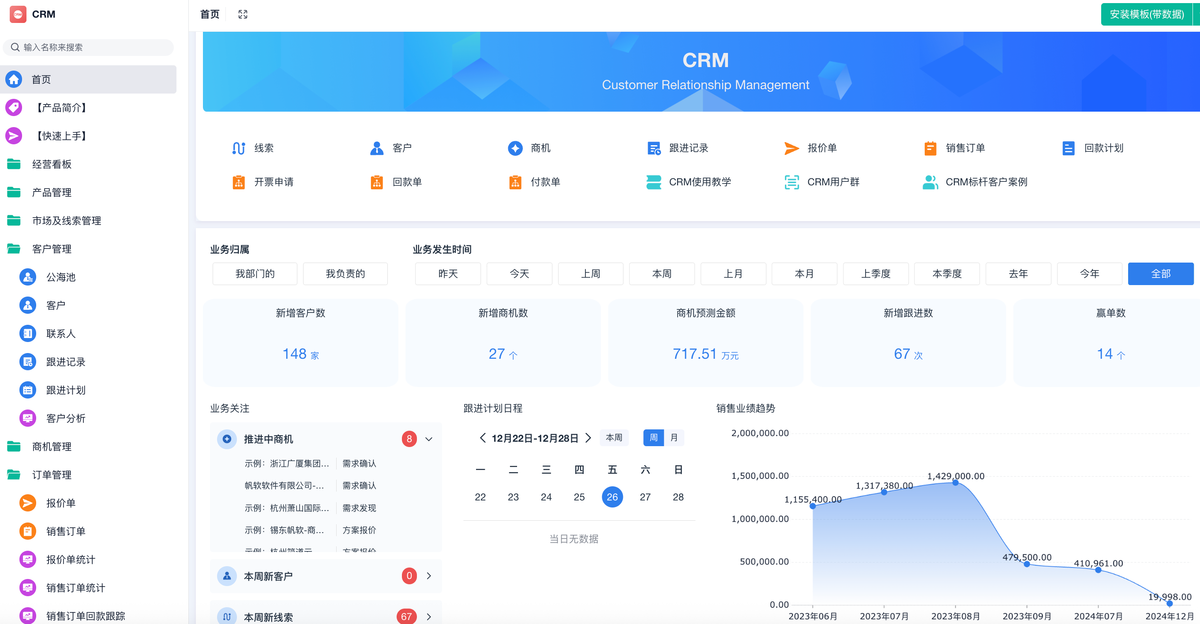1200x624 pixels.
Task: Filter business time by 本季度
Action: 947,274
